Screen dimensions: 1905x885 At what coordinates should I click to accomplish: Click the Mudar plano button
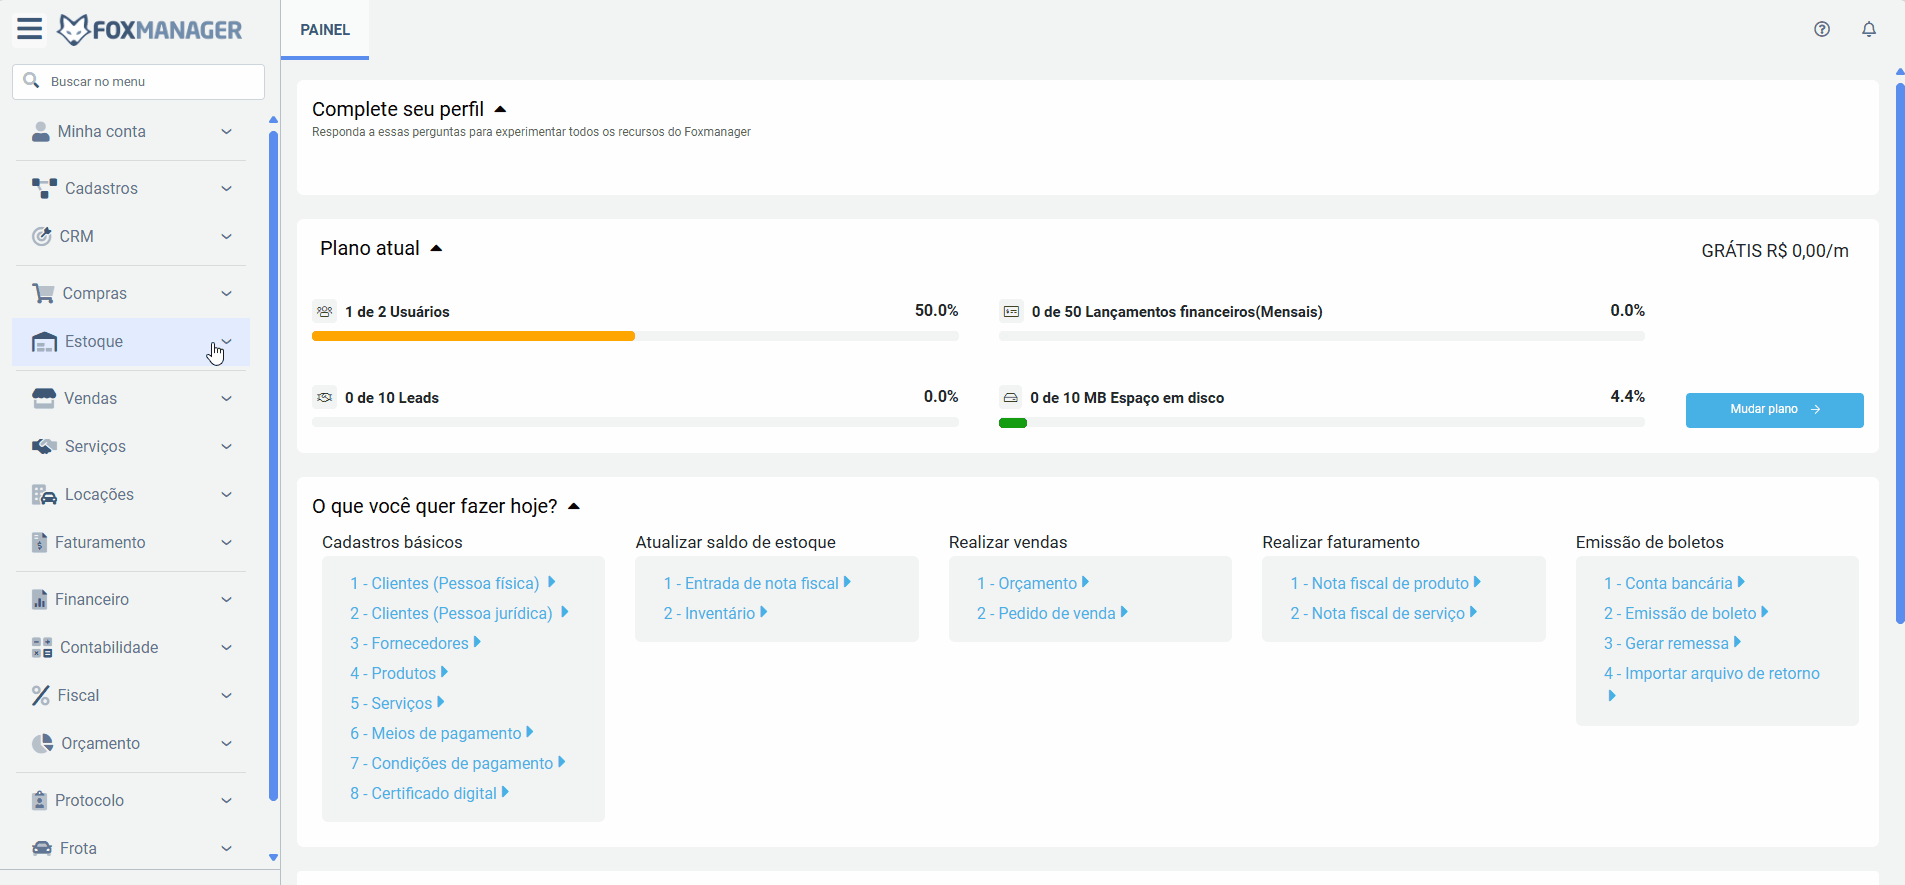[x=1774, y=410]
